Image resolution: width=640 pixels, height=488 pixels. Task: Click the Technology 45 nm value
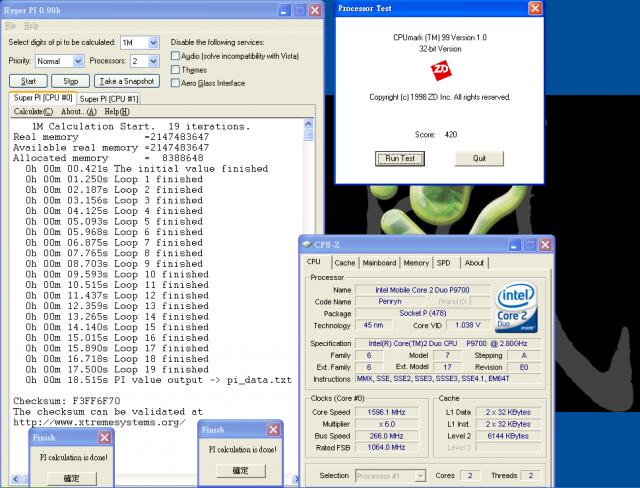[373, 325]
